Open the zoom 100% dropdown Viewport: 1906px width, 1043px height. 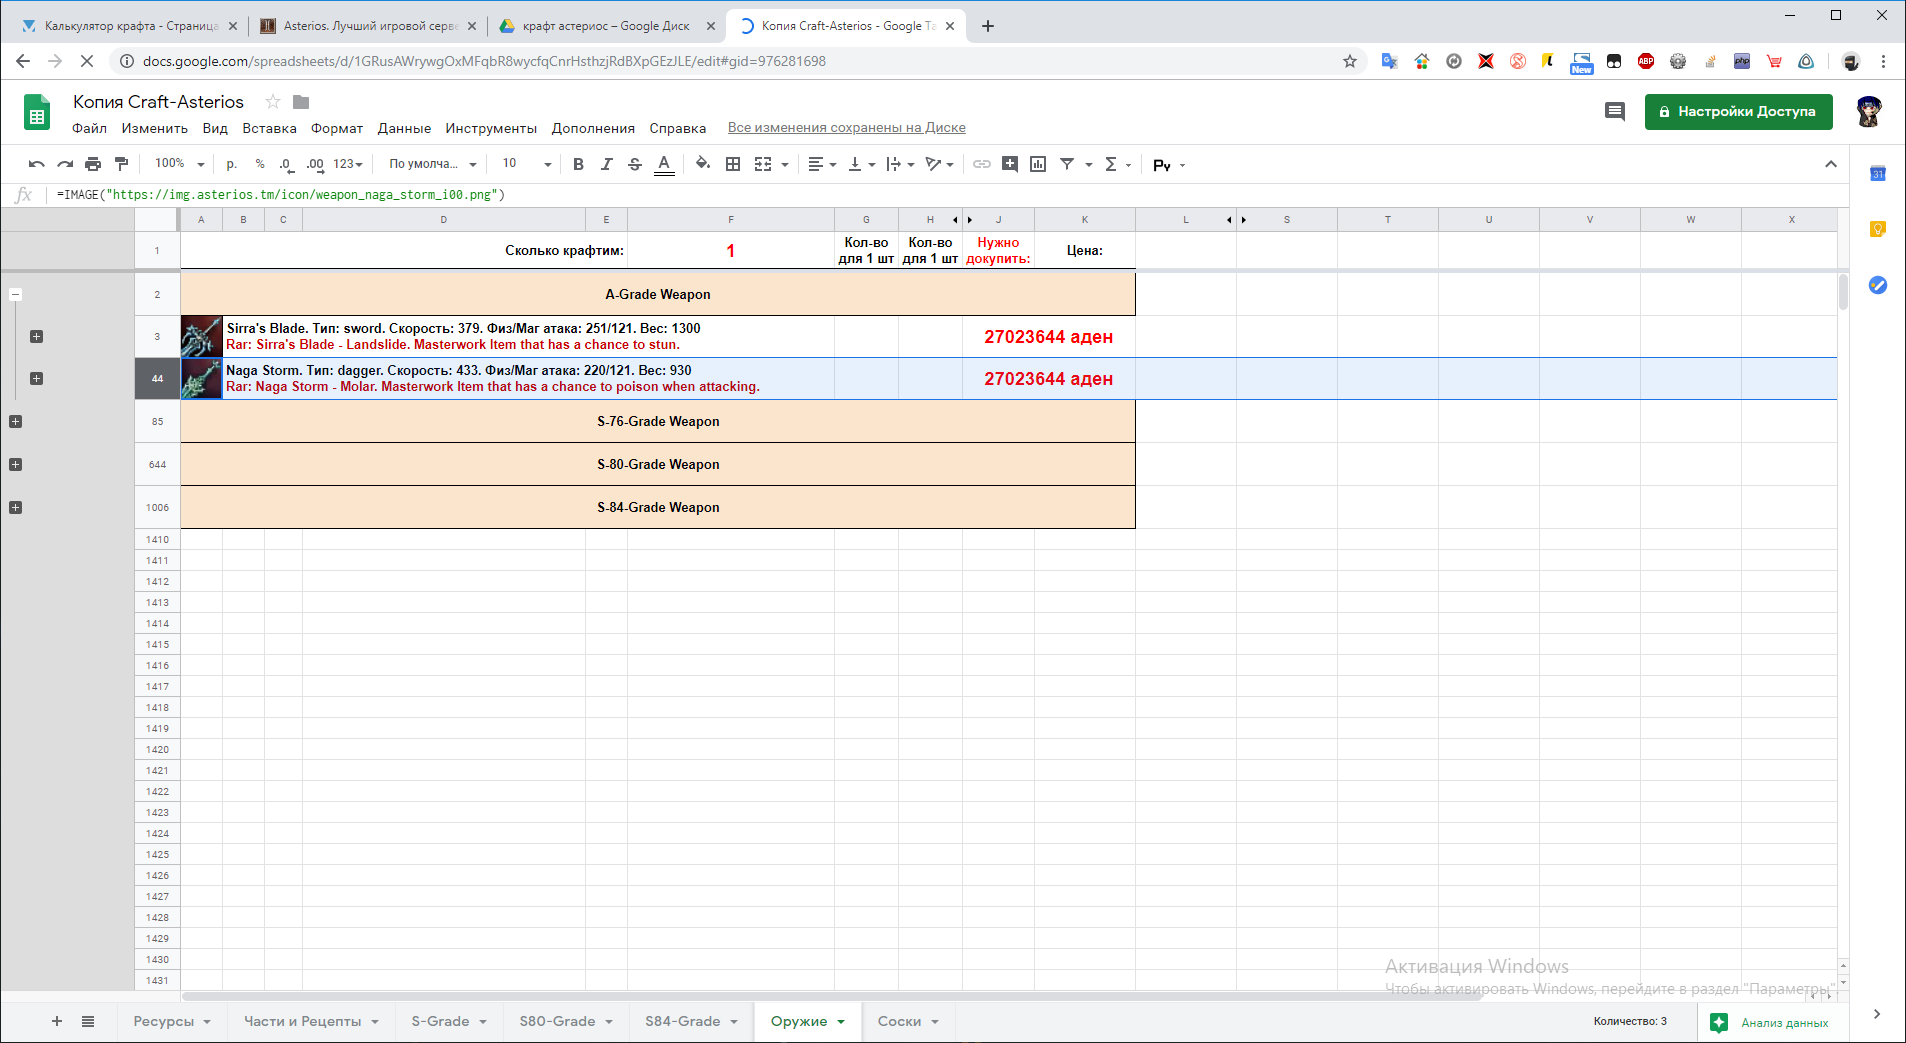[179, 164]
